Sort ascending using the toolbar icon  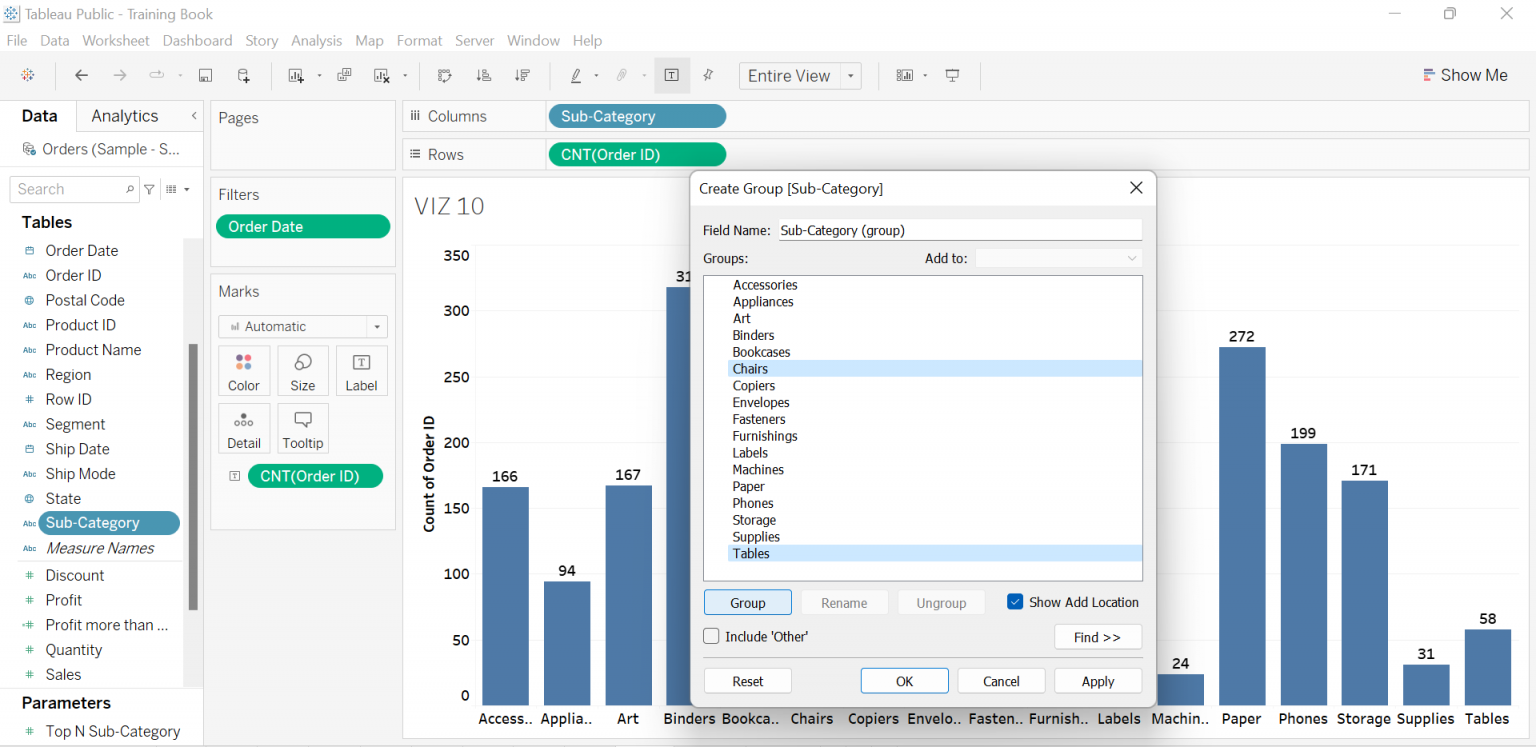pos(484,75)
